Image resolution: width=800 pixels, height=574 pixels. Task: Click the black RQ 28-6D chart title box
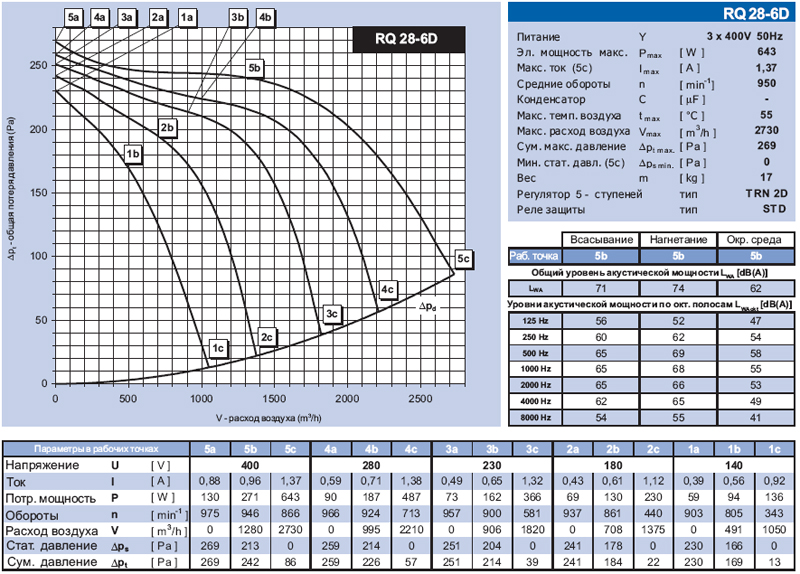(x=407, y=38)
